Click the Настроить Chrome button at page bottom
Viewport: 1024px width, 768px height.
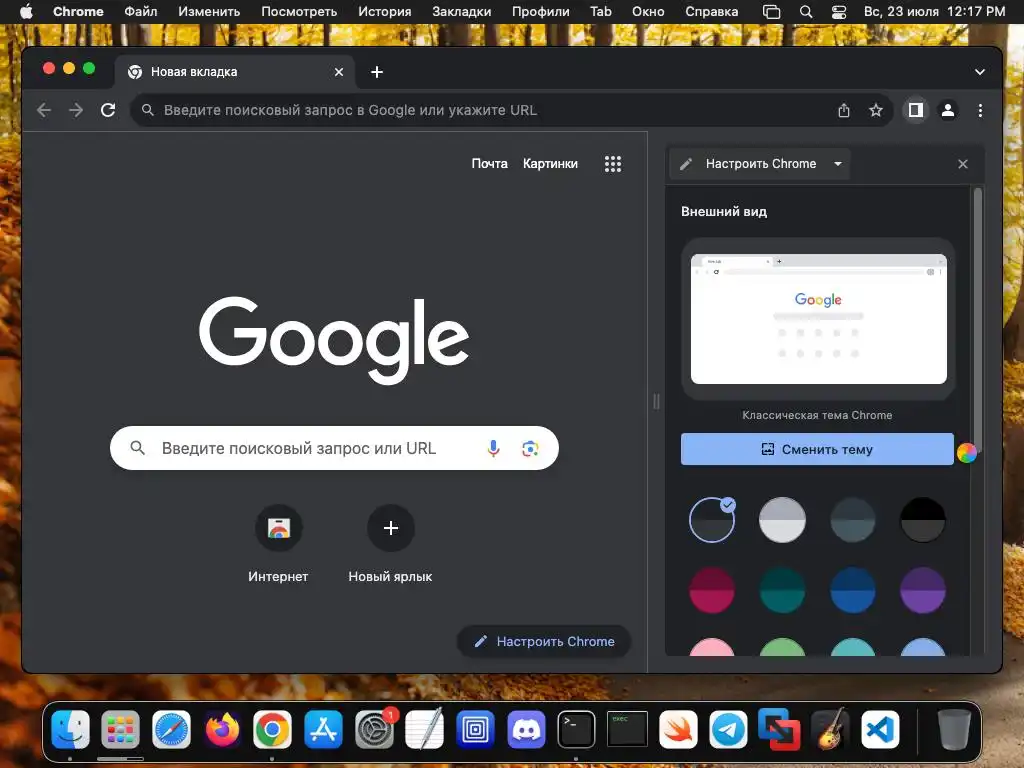(544, 641)
